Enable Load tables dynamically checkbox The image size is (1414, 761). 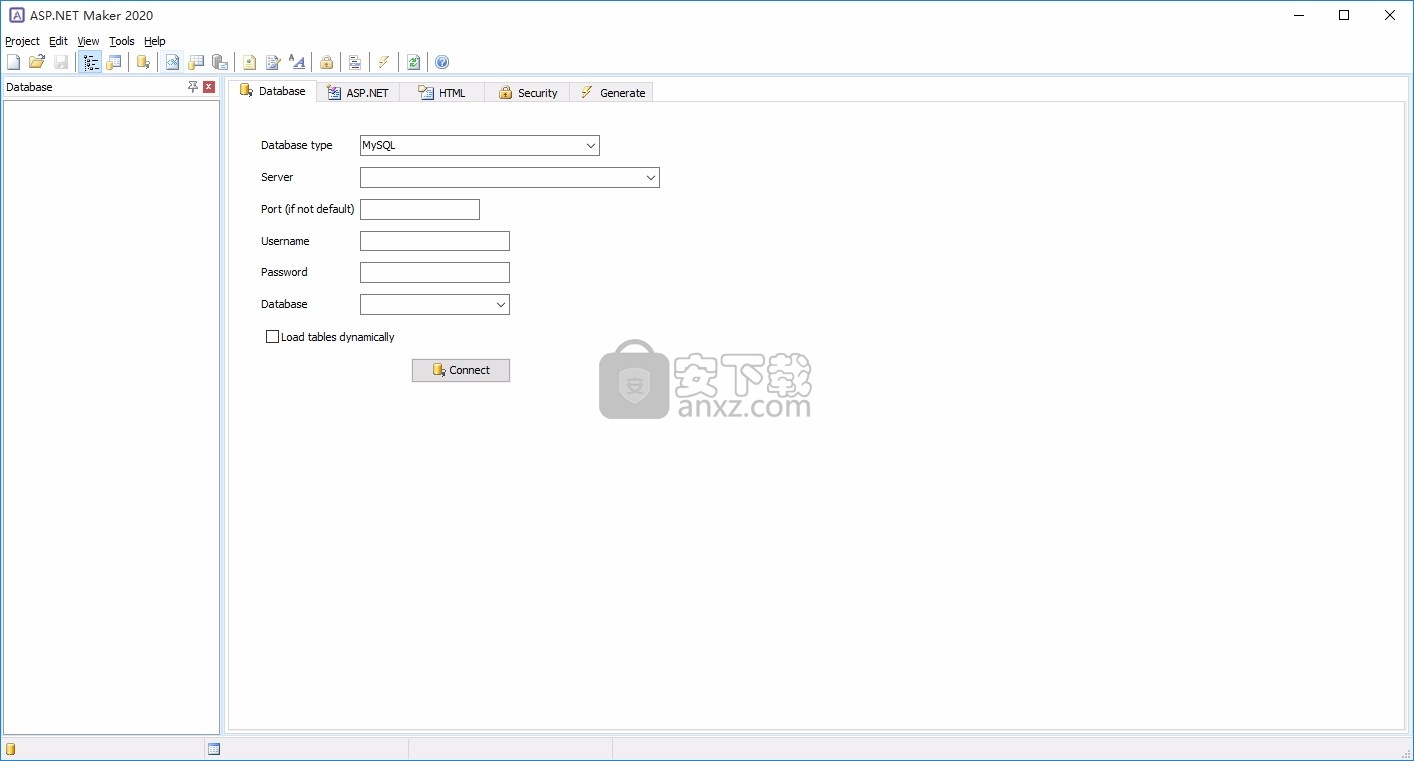pos(272,337)
